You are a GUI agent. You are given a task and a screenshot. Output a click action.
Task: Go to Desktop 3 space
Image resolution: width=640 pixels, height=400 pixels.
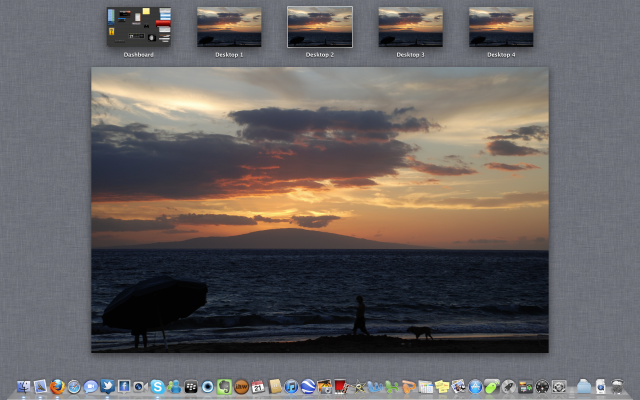click(410, 28)
